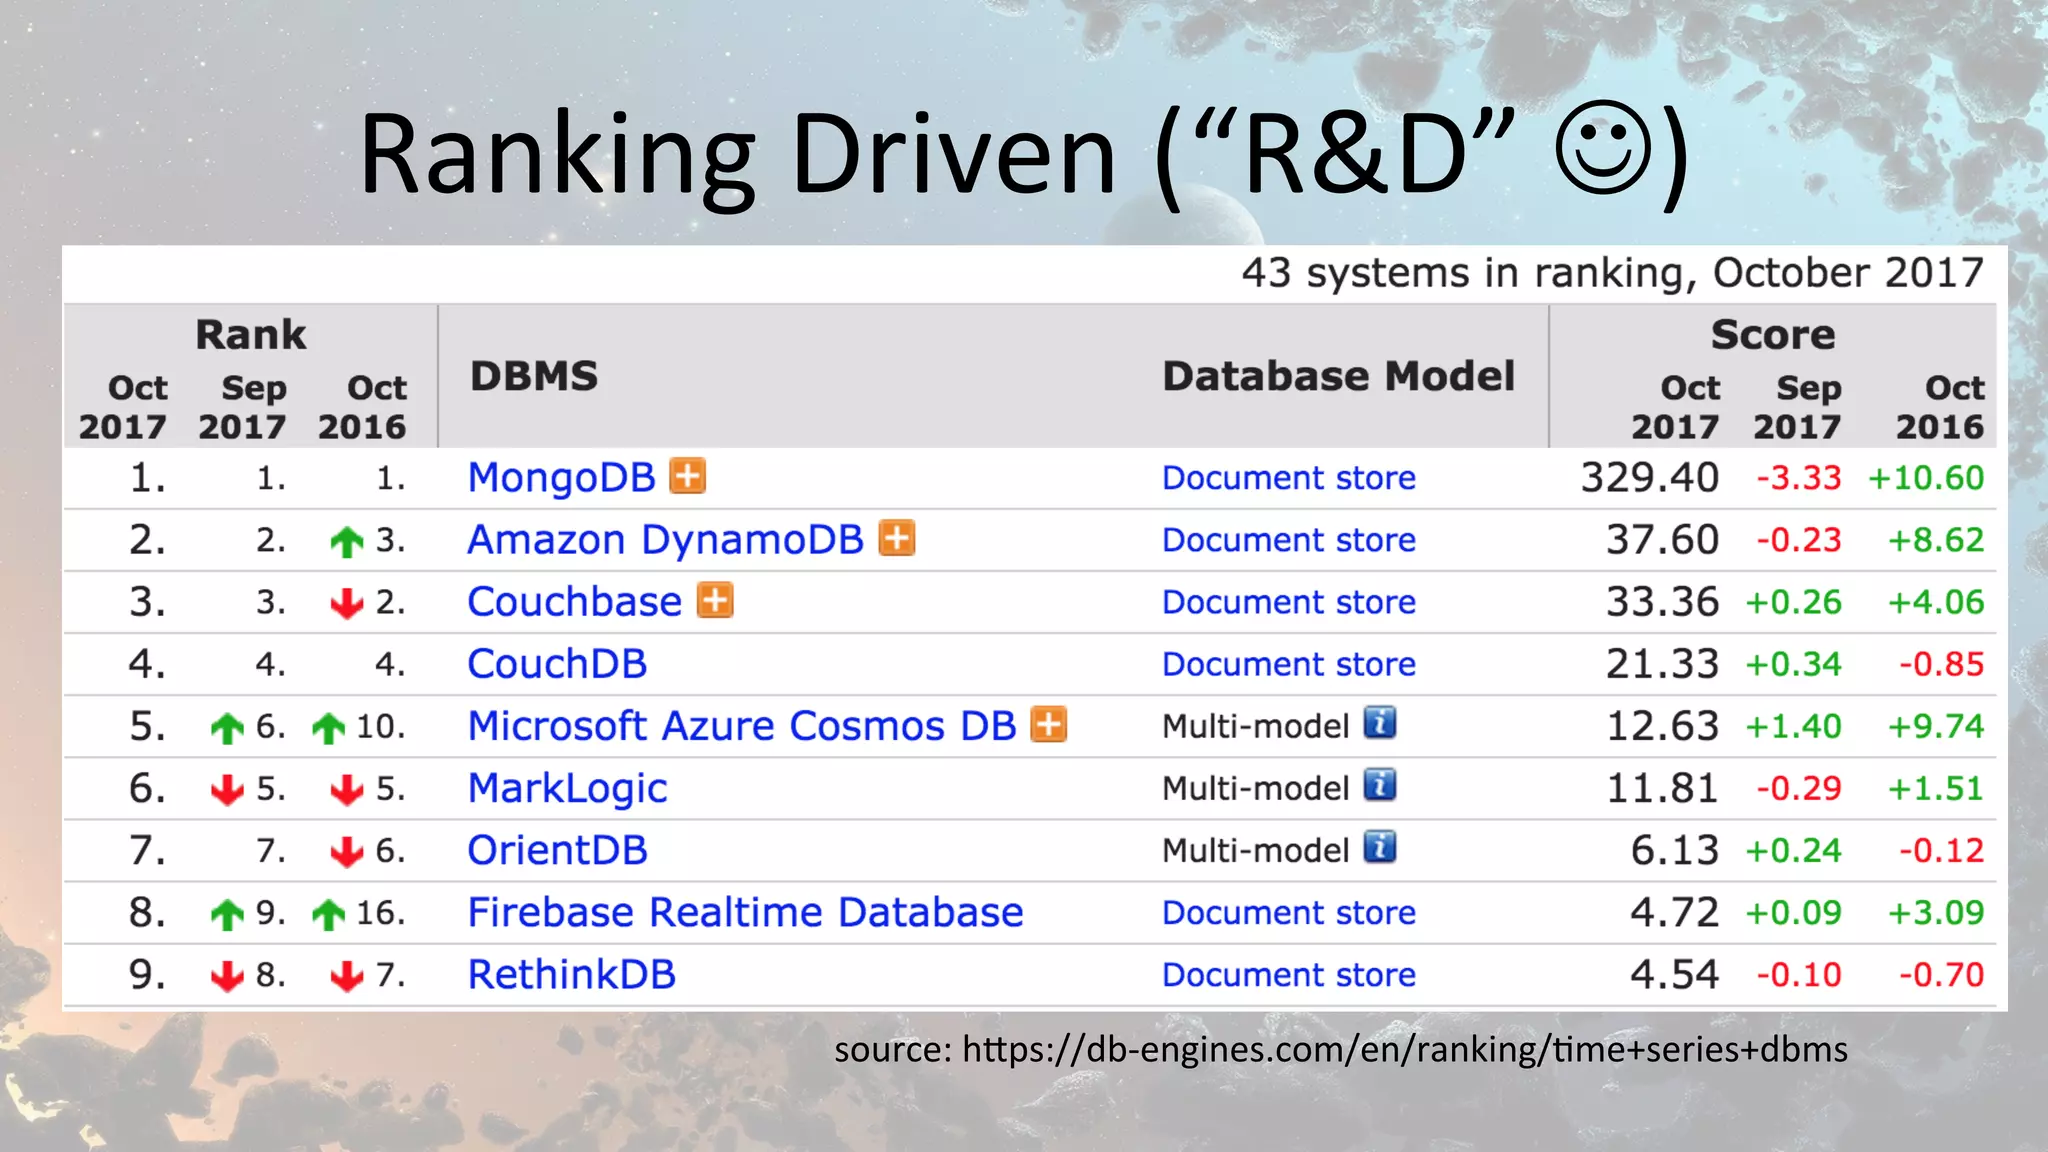The image size is (2048, 1152).
Task: Open the Firebase Realtime Database link
Action: (x=746, y=912)
